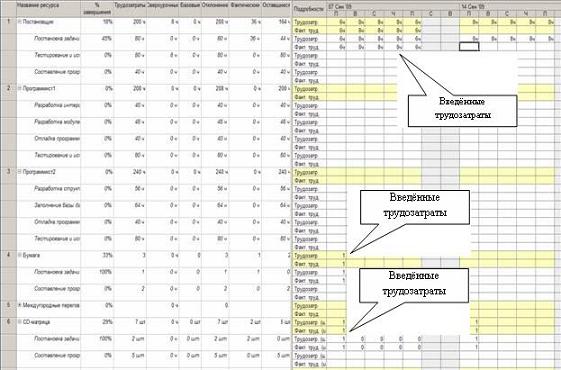Collapse the Программист1 resource group

20,88
